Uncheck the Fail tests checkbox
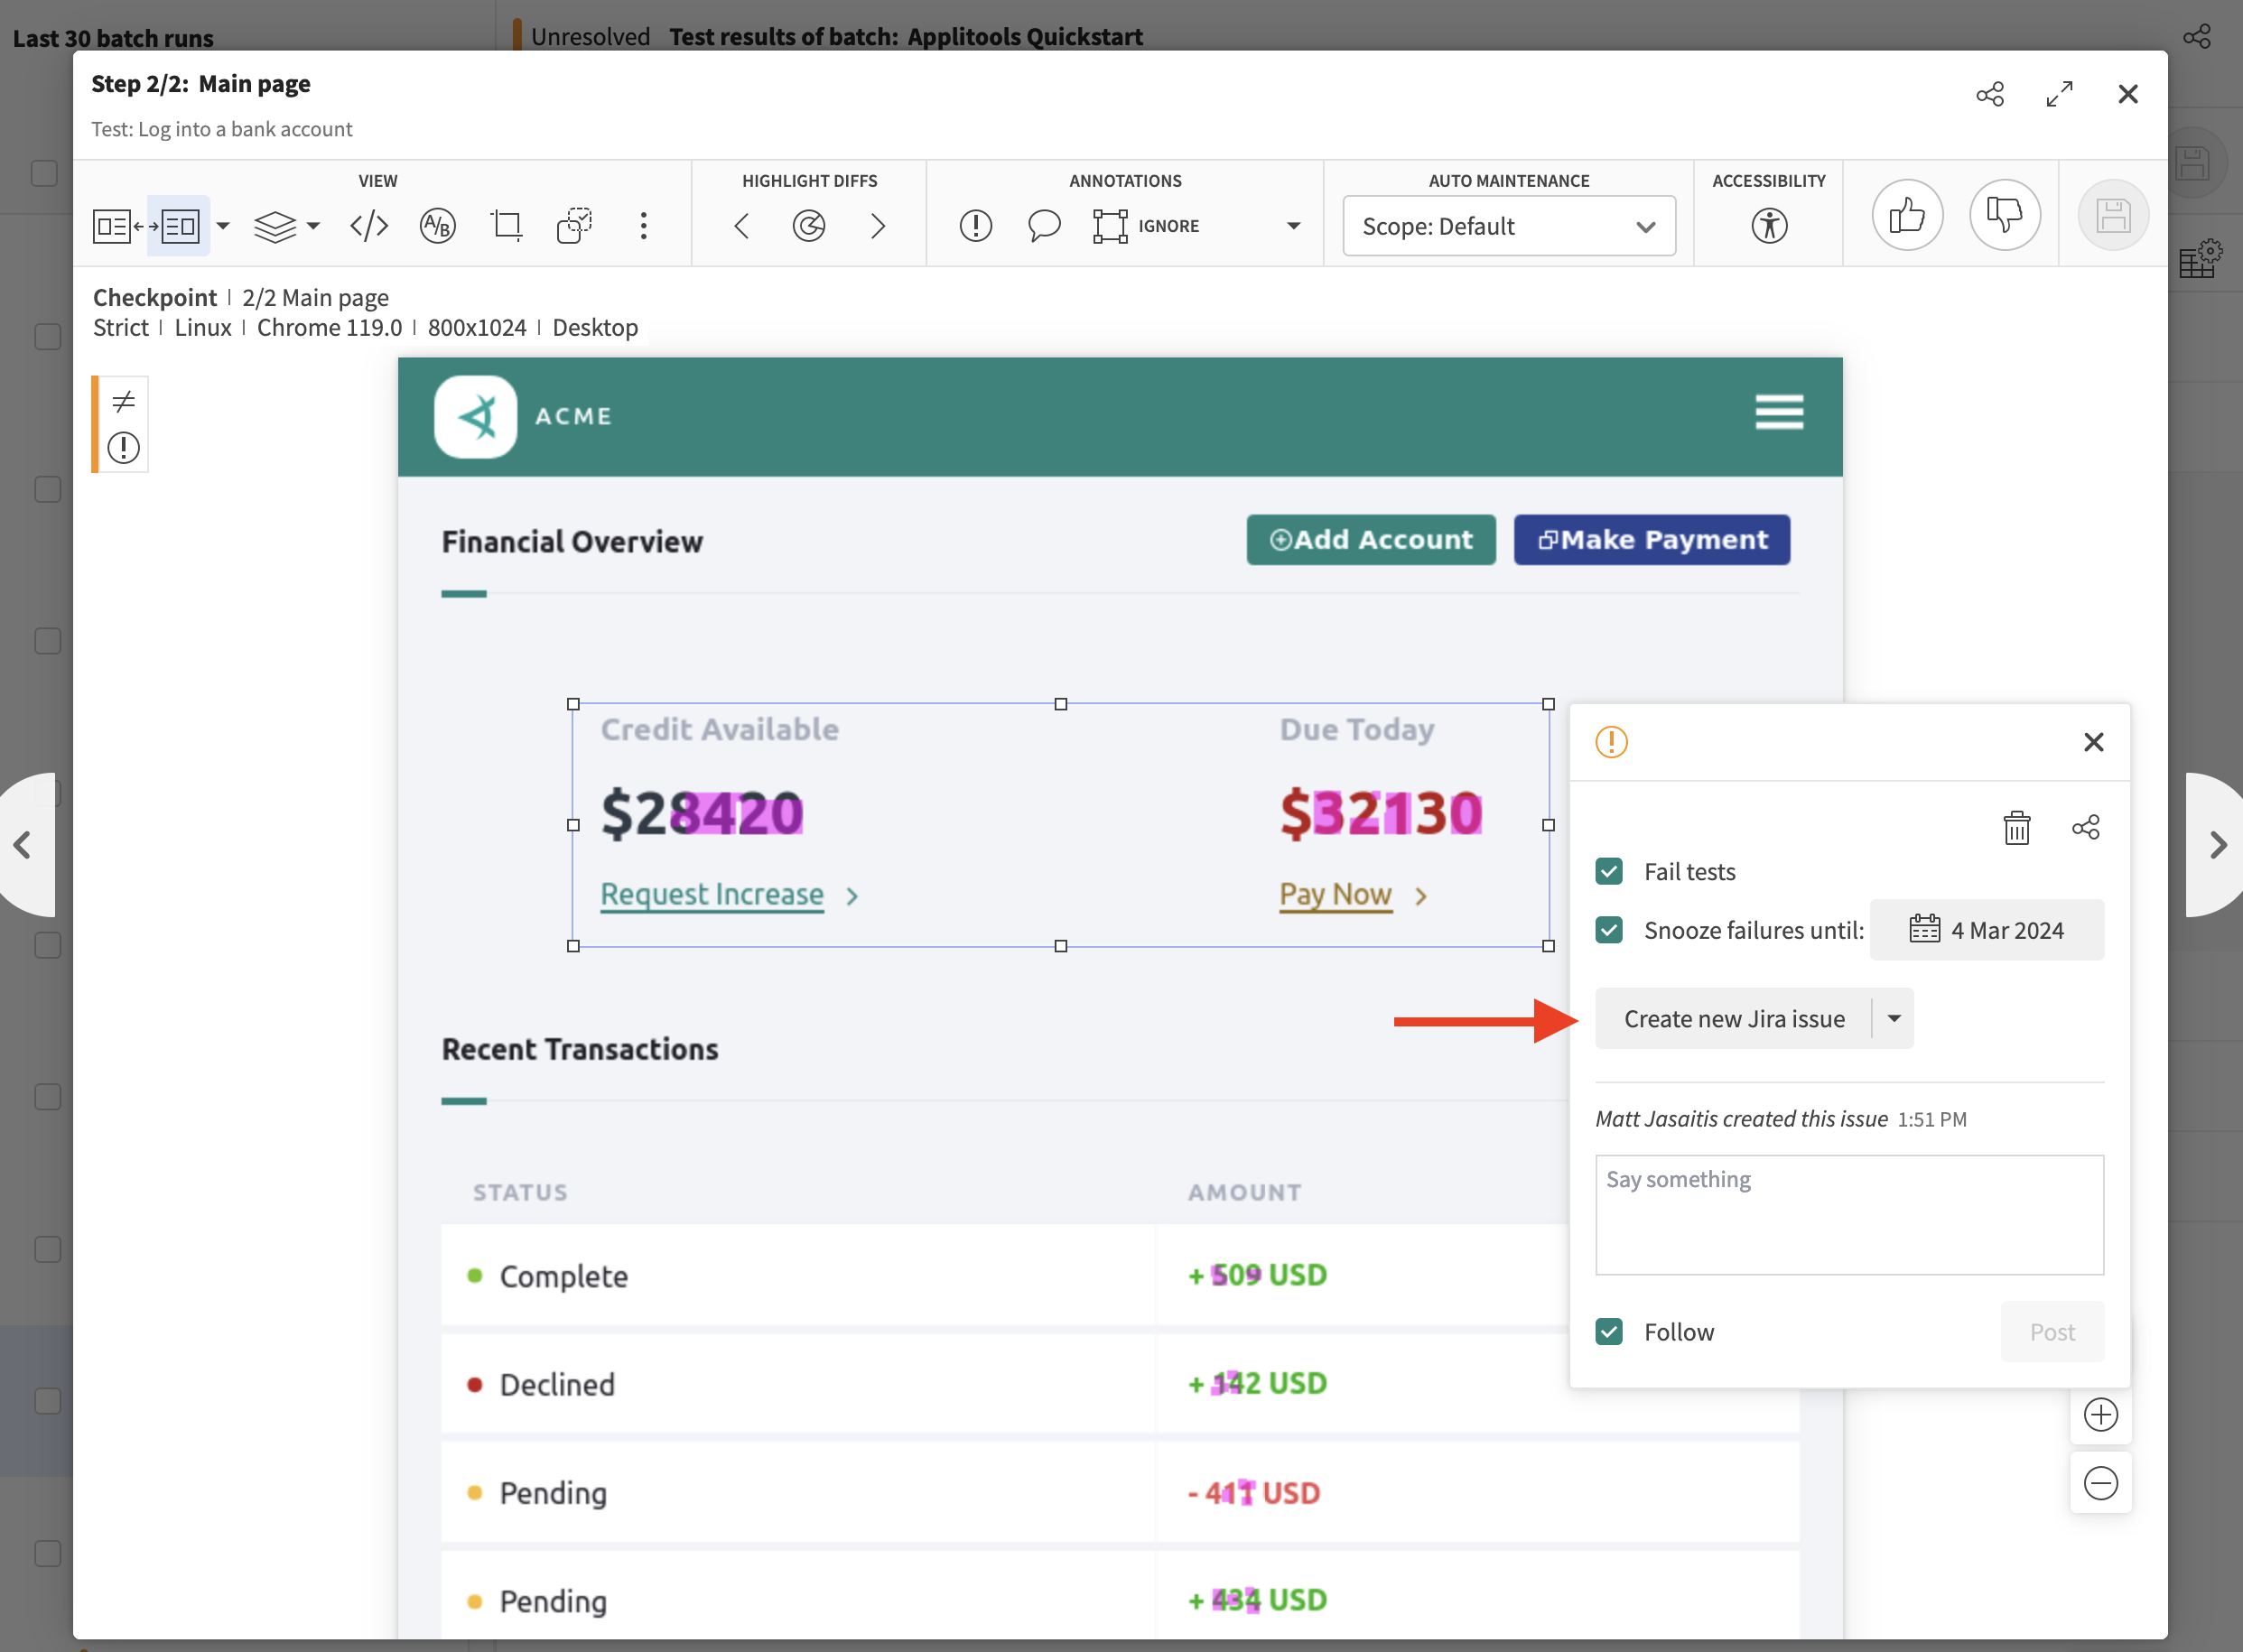 [1609, 871]
